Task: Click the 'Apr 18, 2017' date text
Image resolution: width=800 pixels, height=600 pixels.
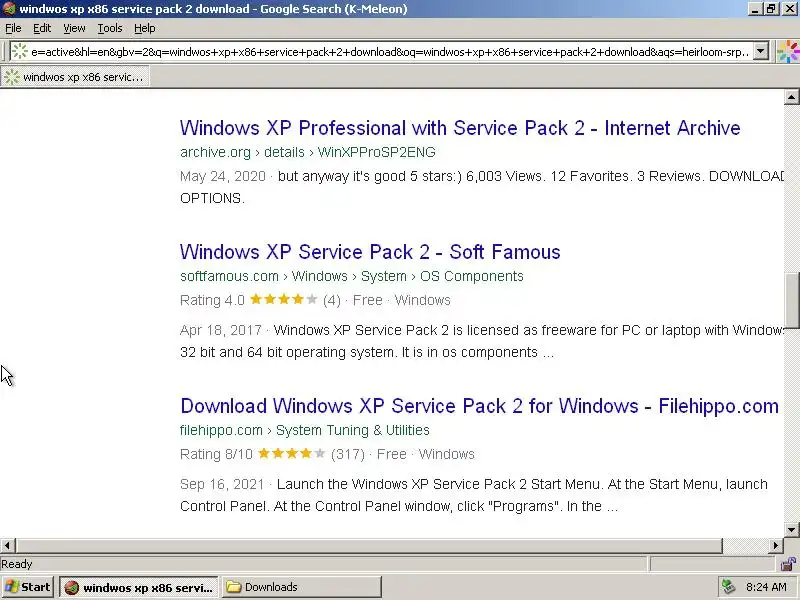Action: click(x=220, y=330)
